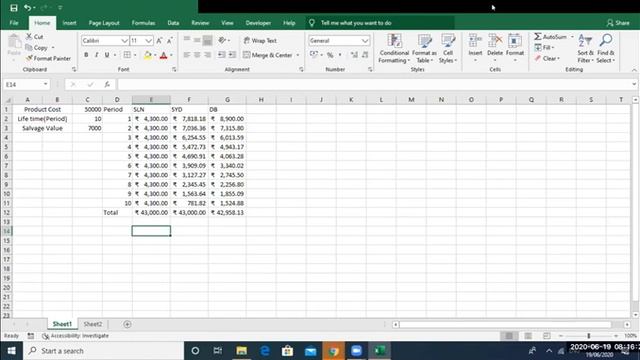Apply fill color bucket
This screenshot has height=360, width=640.
coord(148,55)
